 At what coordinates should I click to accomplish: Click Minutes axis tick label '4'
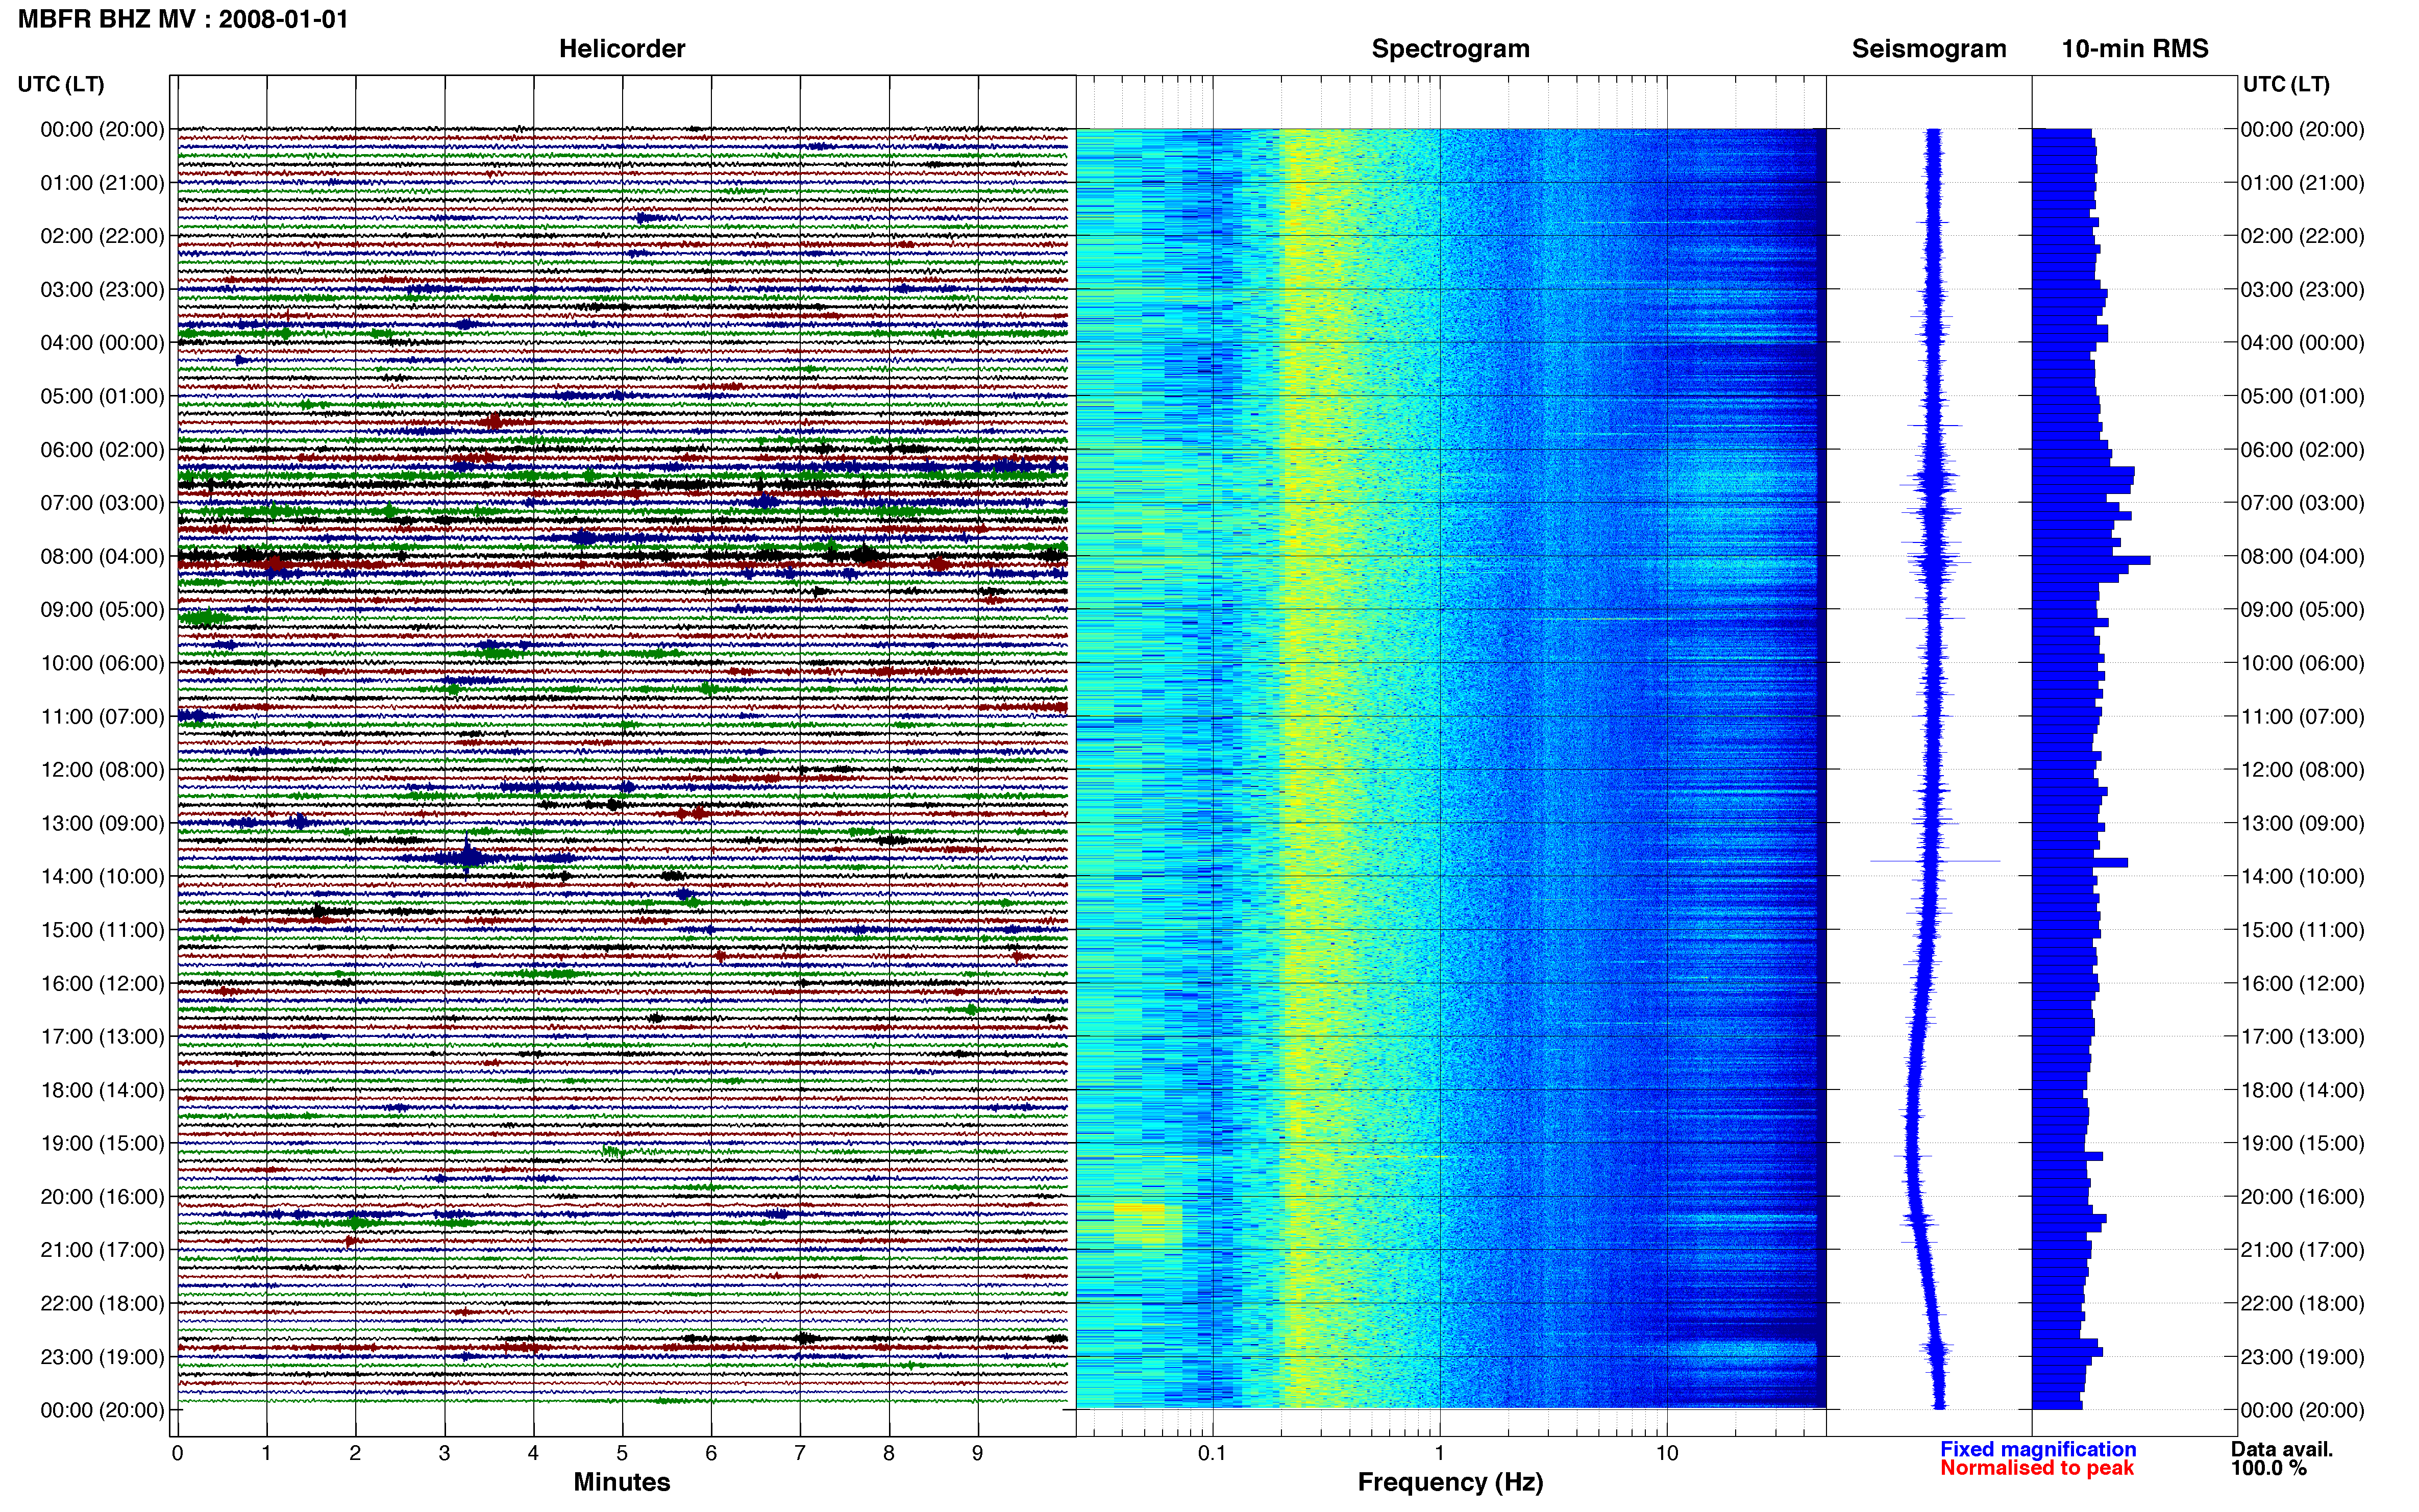pyautogui.click(x=533, y=1453)
